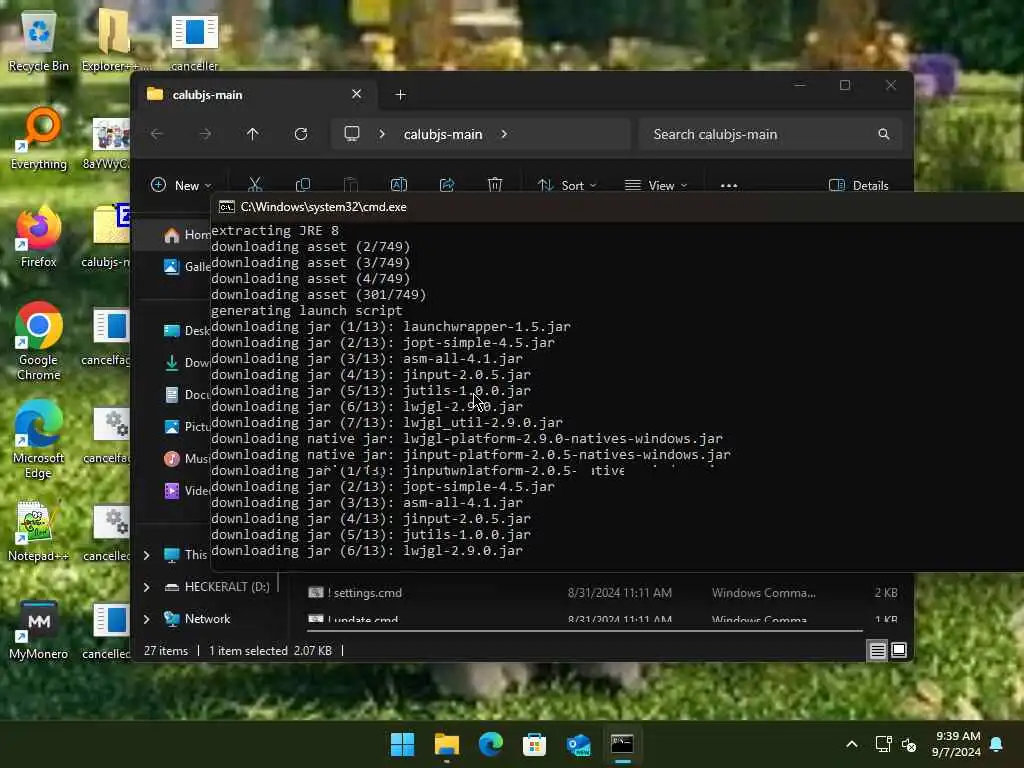The width and height of the screenshot is (1024, 768).
Task: Open the New item dropdown
Action: [x=182, y=185]
